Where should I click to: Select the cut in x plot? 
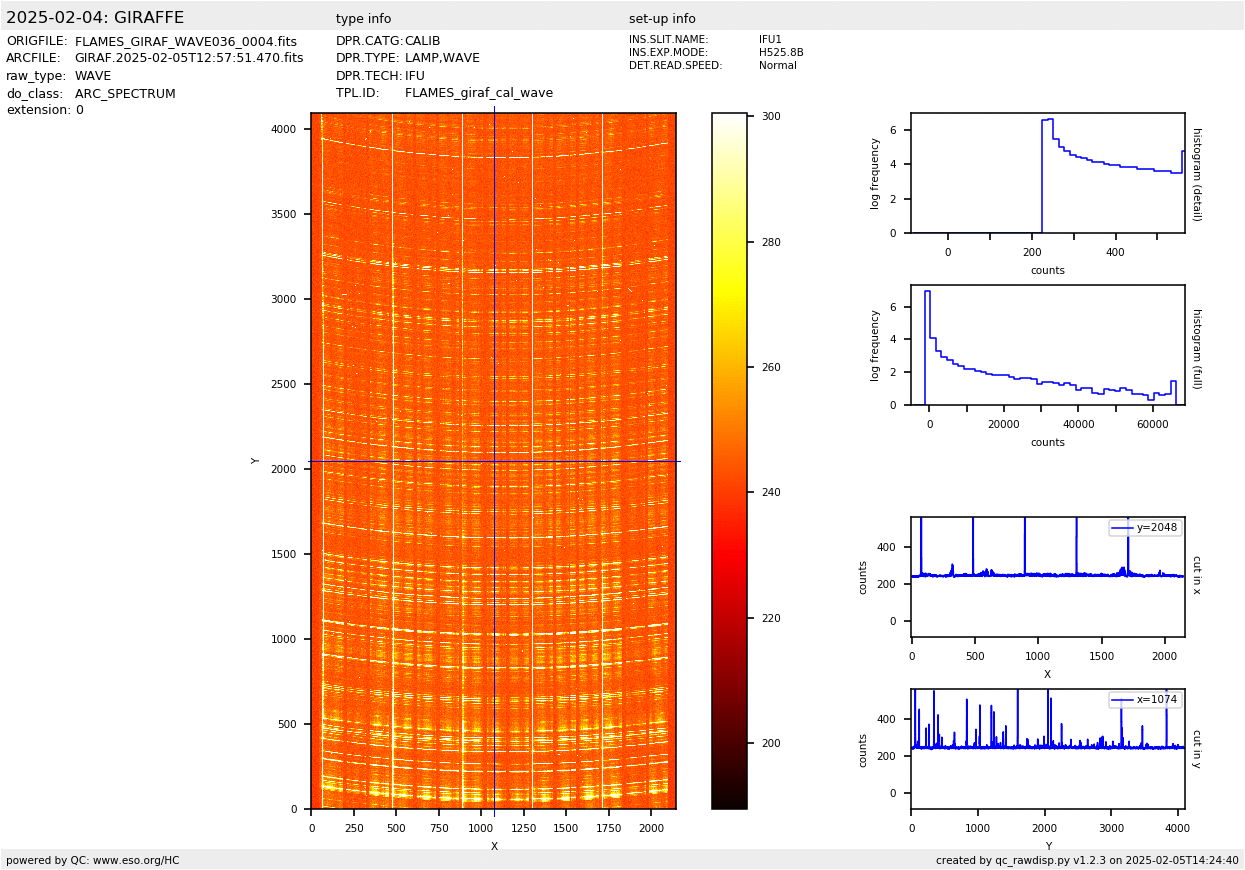point(1047,576)
